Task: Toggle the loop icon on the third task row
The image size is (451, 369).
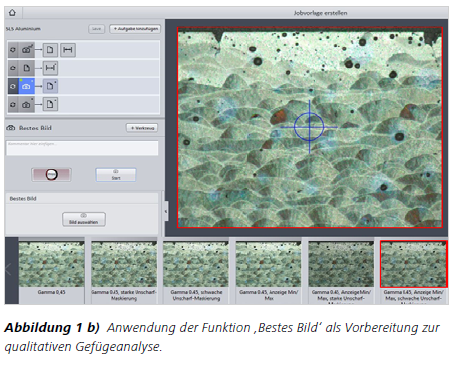Action: [x=13, y=86]
